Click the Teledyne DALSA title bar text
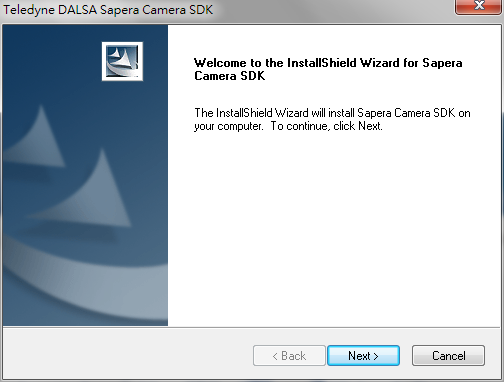This screenshot has width=504, height=382. pyautogui.click(x=108, y=9)
